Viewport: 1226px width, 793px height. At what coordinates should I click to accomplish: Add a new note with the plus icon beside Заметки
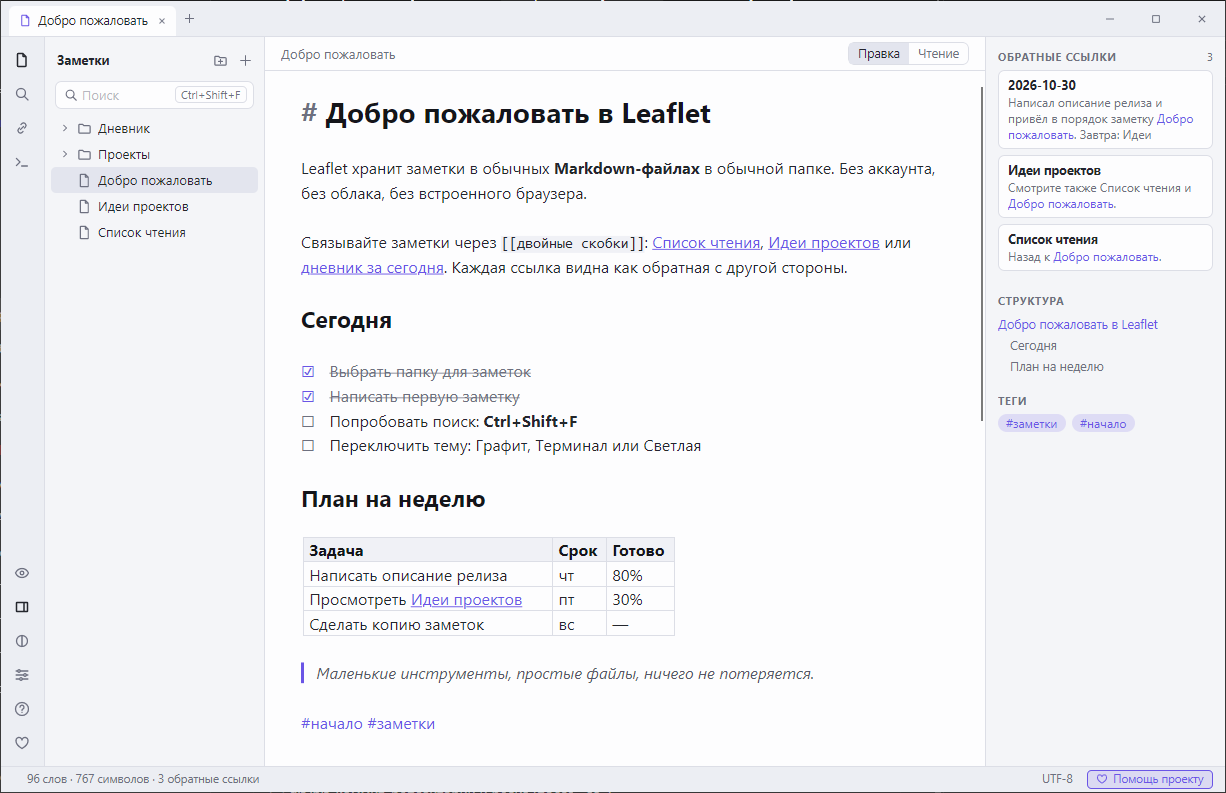click(x=245, y=61)
